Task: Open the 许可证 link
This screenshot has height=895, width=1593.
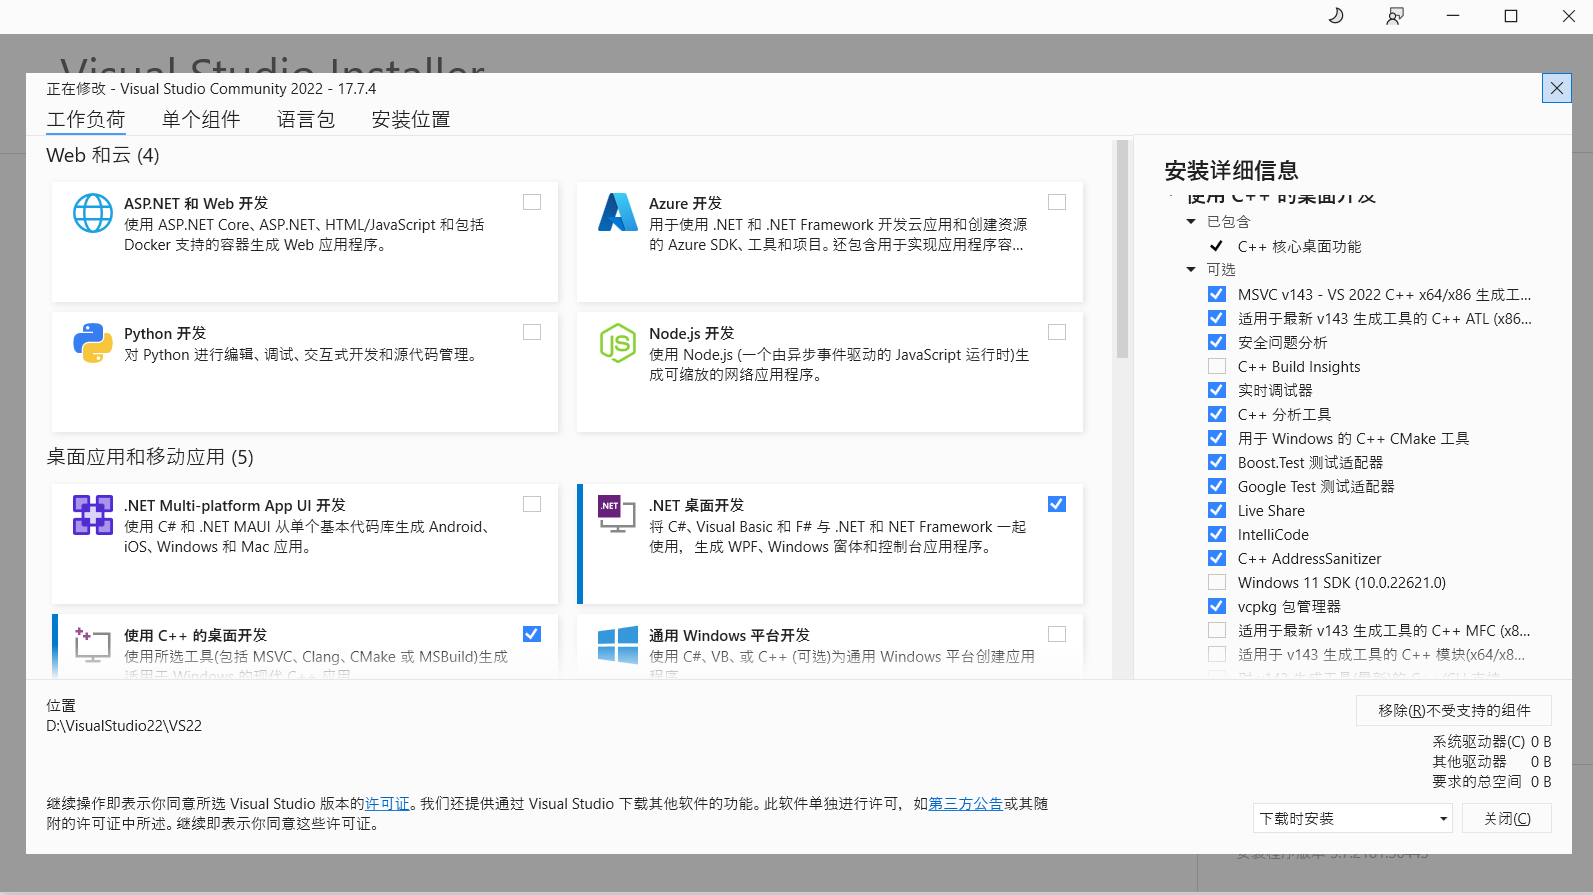Action: pyautogui.click(x=387, y=804)
